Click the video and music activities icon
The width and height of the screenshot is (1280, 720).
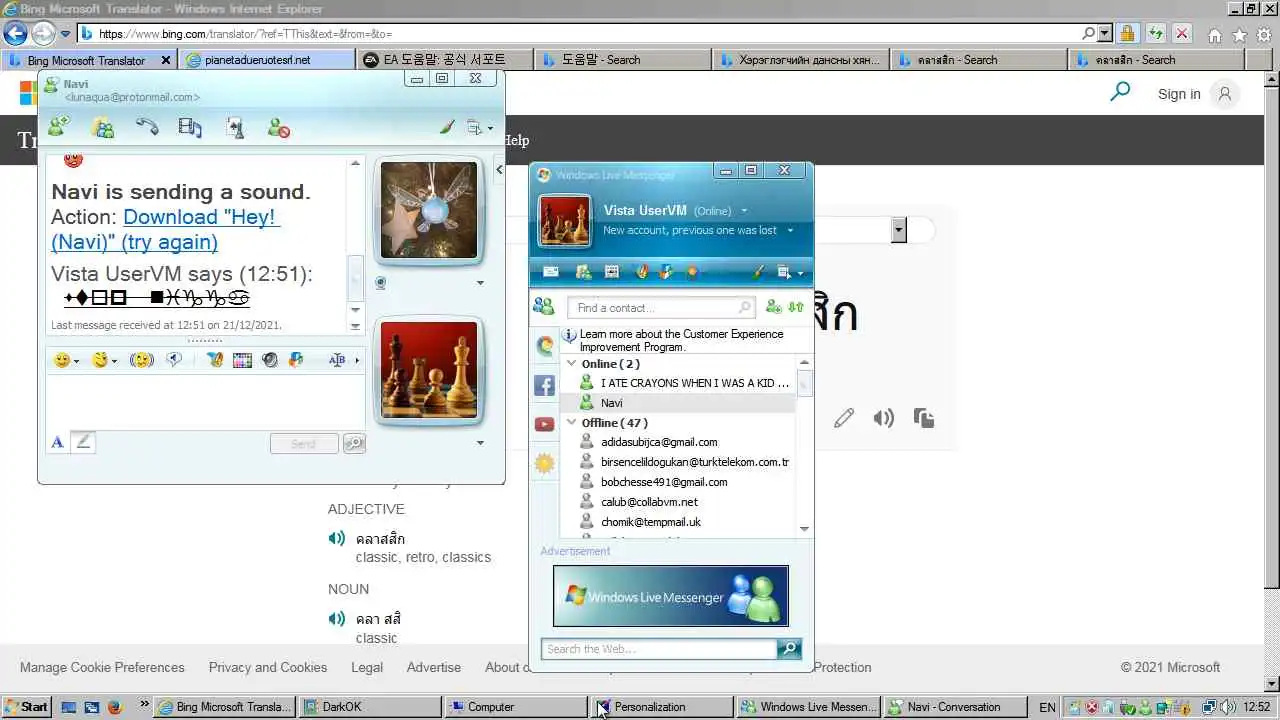[190, 127]
